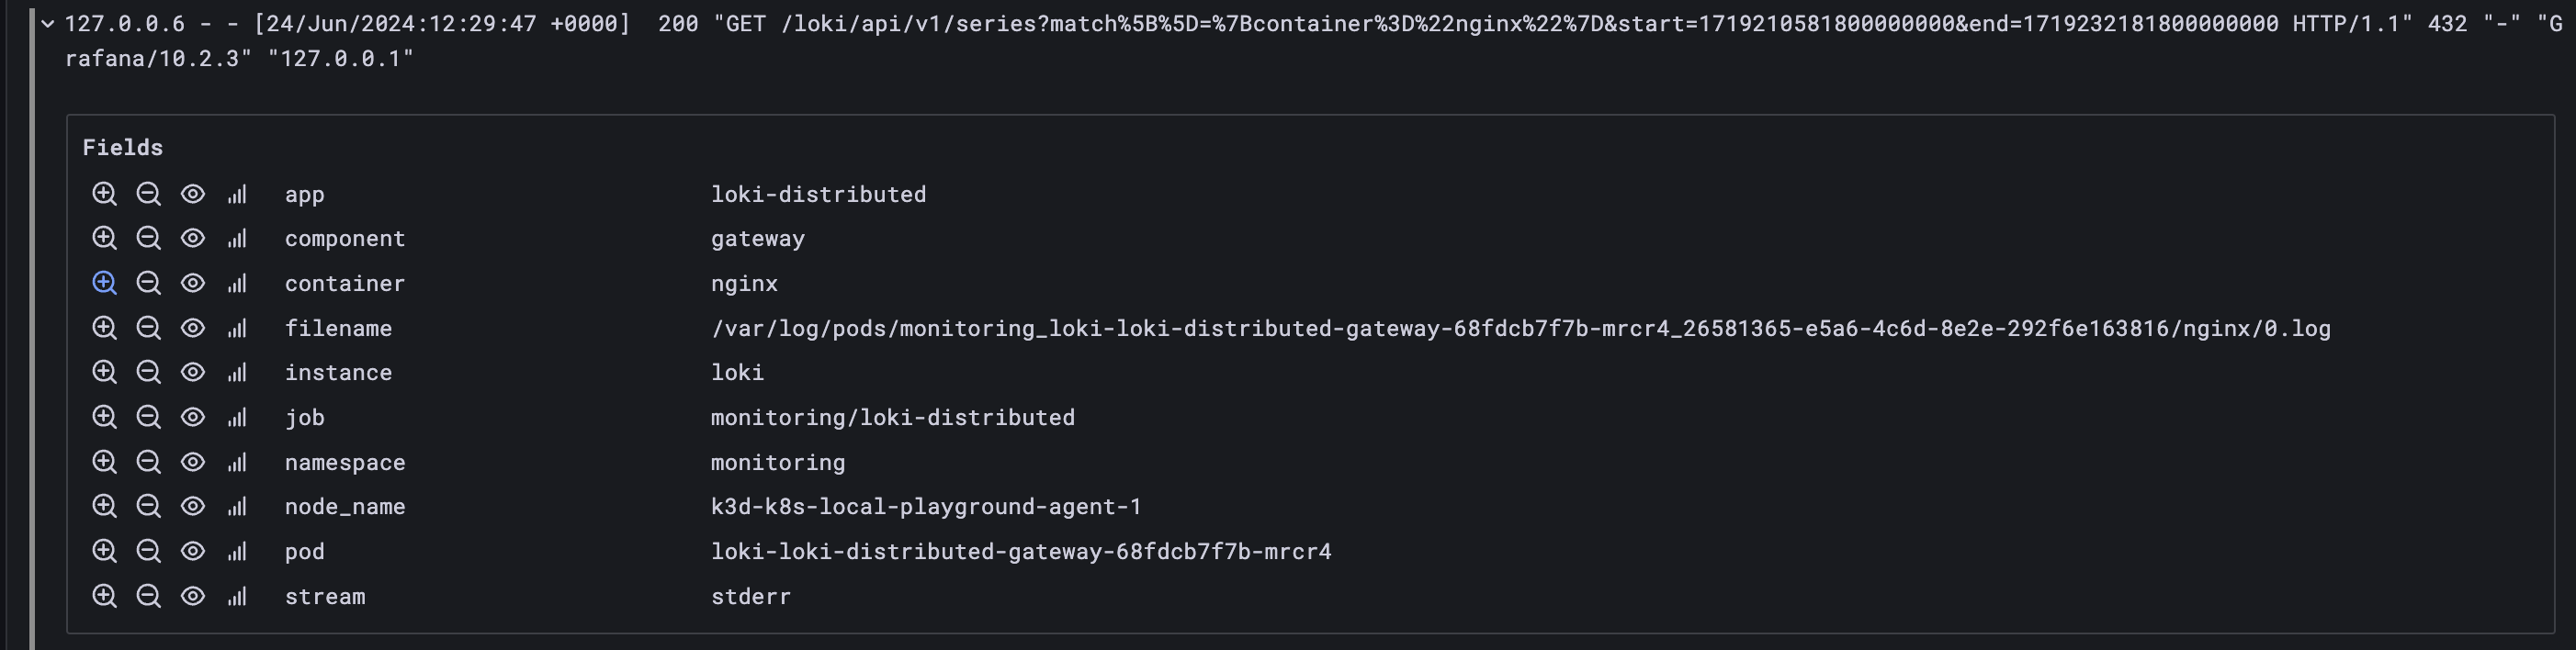Image resolution: width=2576 pixels, height=650 pixels.
Task: Toggle eye icon for stream field
Action: point(193,596)
